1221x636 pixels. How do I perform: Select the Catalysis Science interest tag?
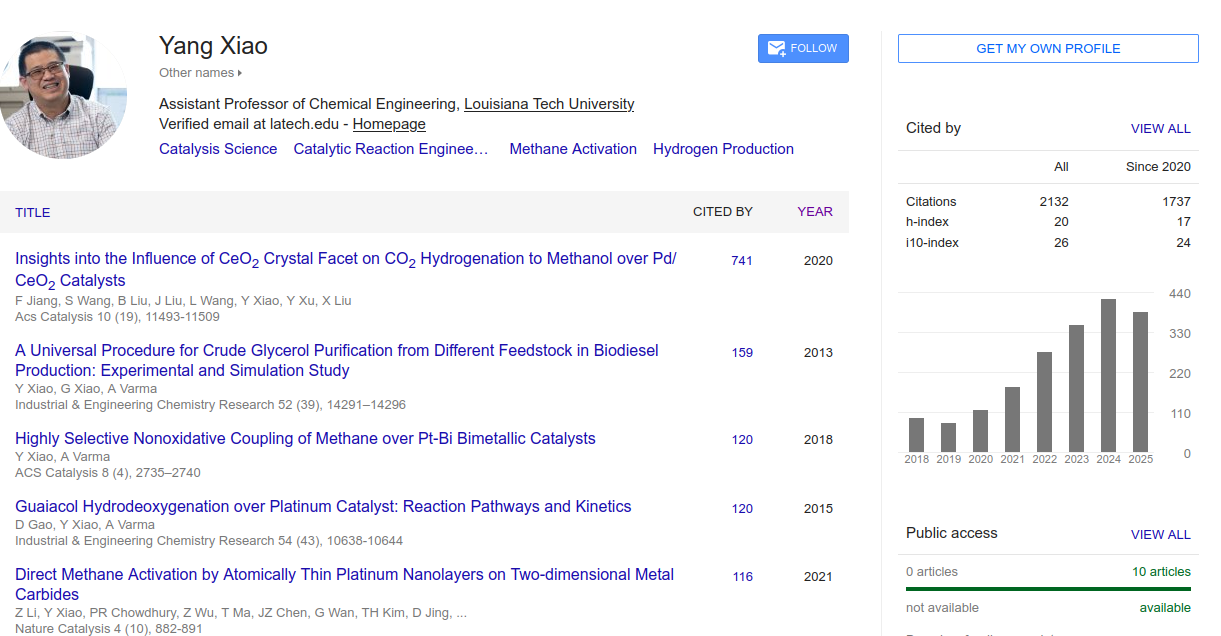(218, 149)
